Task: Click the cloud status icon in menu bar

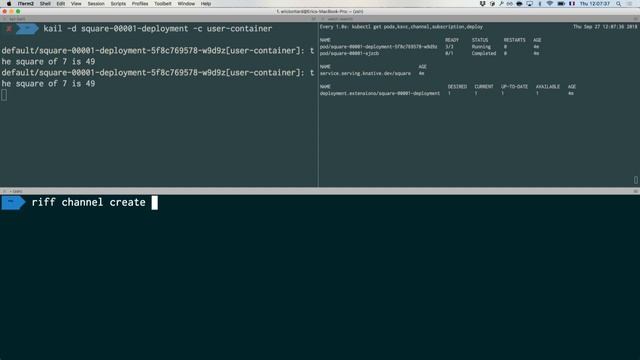Action: (519, 4)
